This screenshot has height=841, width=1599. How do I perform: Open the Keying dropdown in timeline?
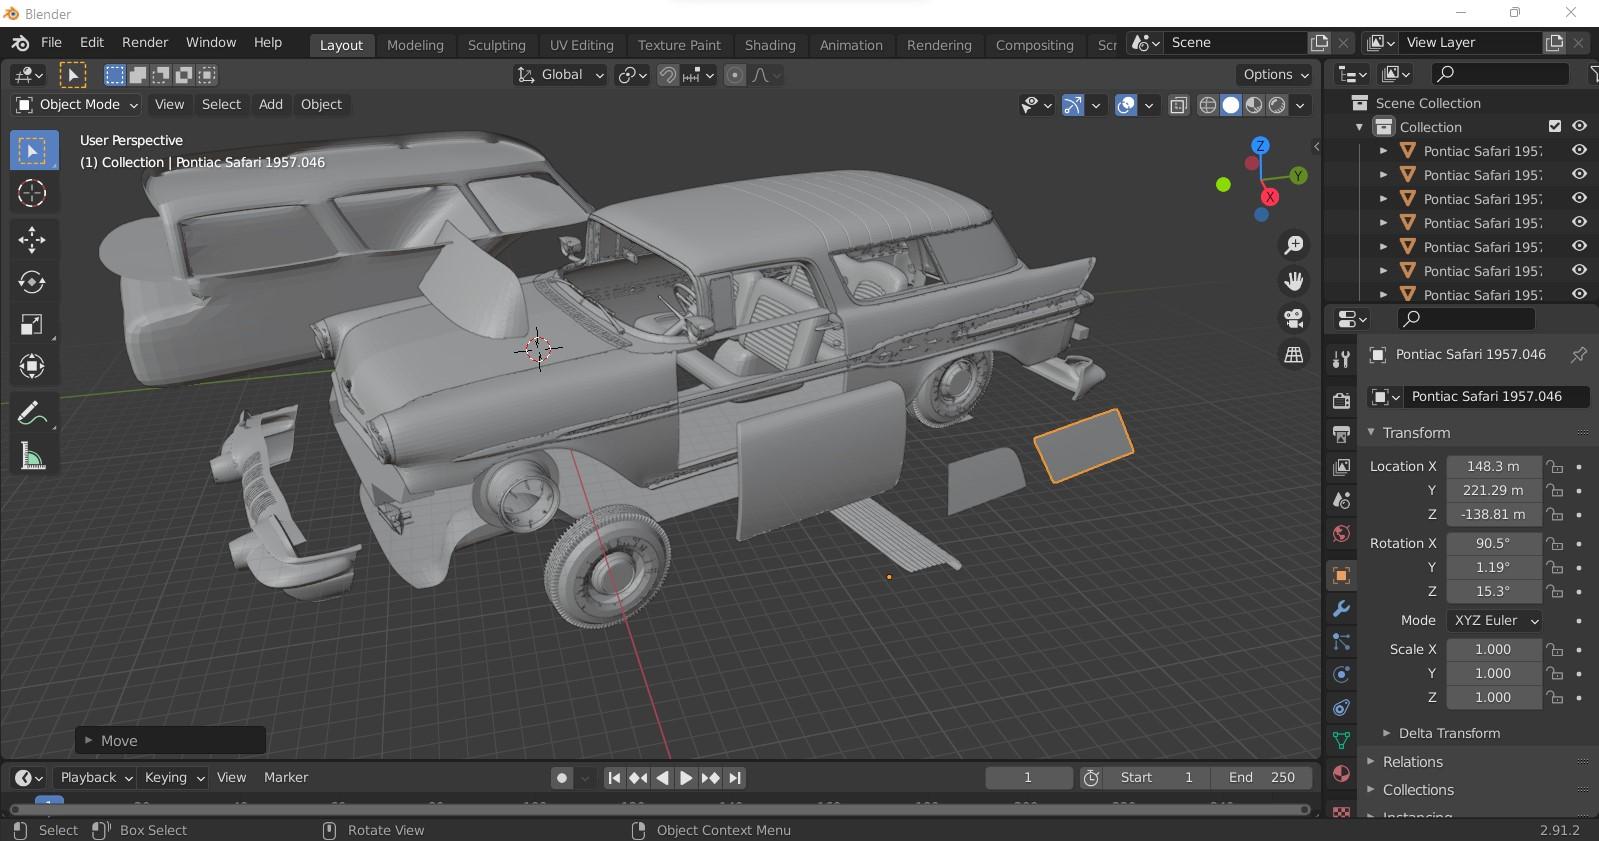coord(174,778)
